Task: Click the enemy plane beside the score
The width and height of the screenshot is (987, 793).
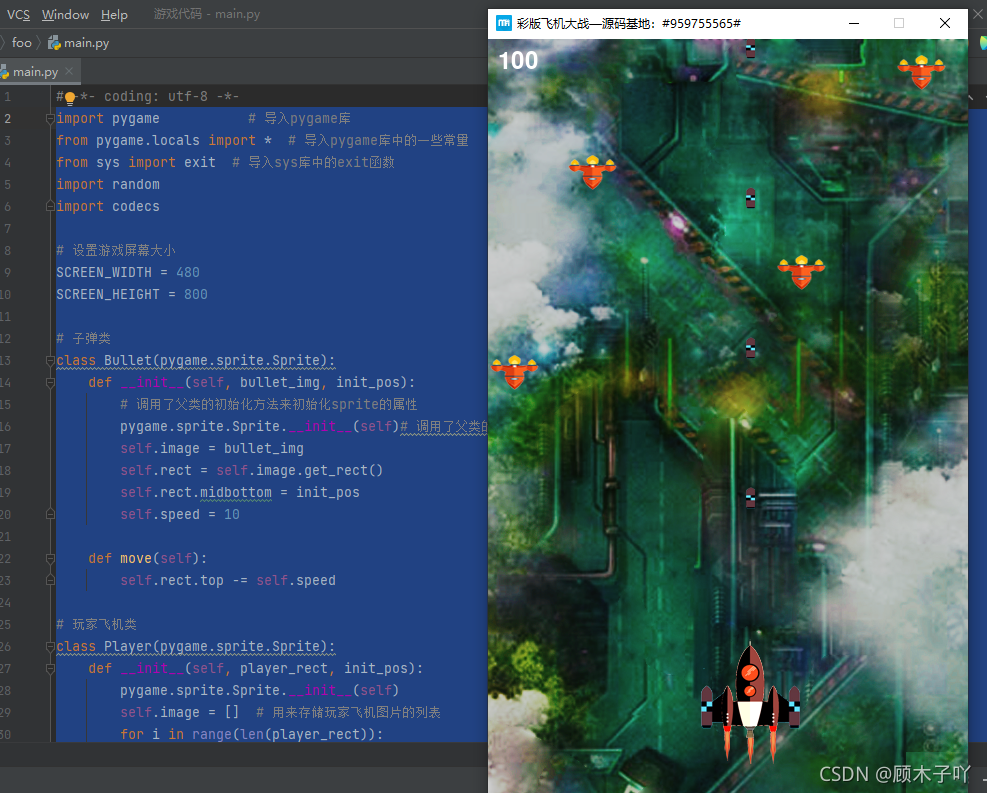Action: click(592, 172)
